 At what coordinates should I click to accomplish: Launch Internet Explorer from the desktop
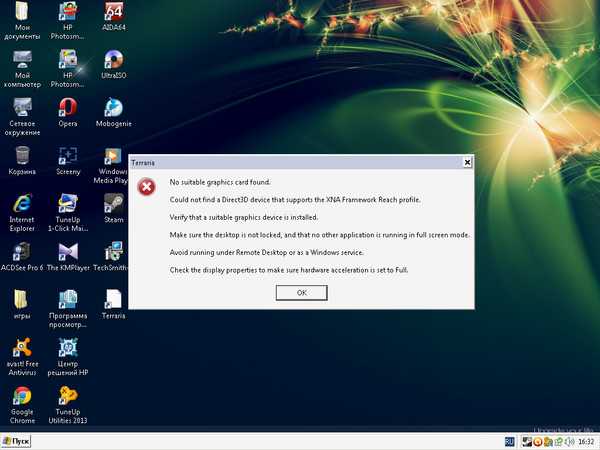point(22,213)
